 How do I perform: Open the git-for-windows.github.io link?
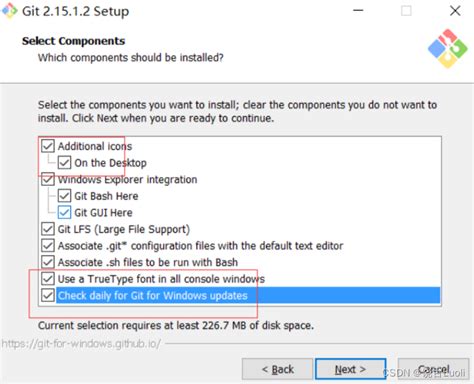coord(81,343)
